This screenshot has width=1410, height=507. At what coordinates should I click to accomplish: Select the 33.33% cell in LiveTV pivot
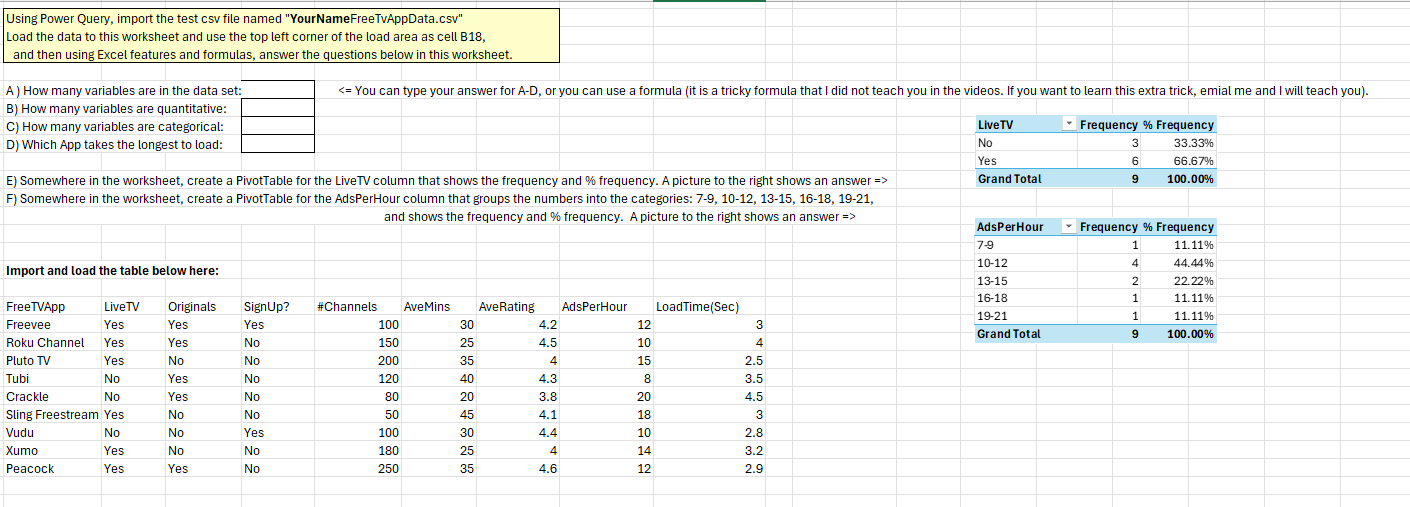click(x=1178, y=143)
